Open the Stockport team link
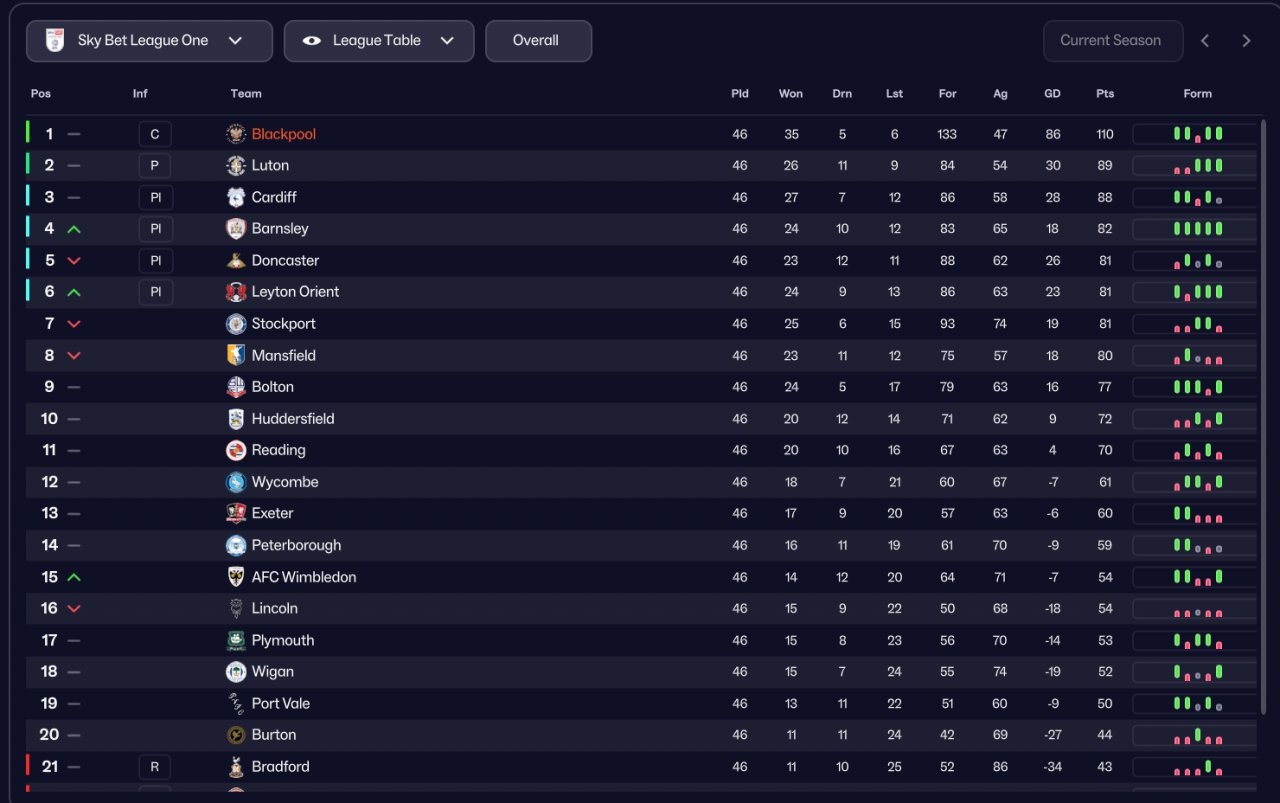Viewport: 1280px width, 803px height. [283, 324]
